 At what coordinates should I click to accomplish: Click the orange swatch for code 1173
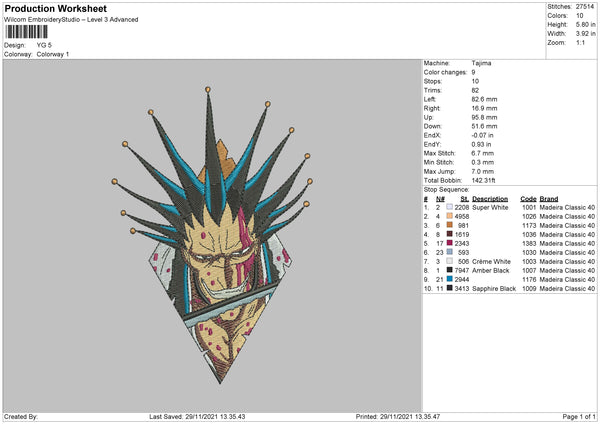[x=450, y=225]
